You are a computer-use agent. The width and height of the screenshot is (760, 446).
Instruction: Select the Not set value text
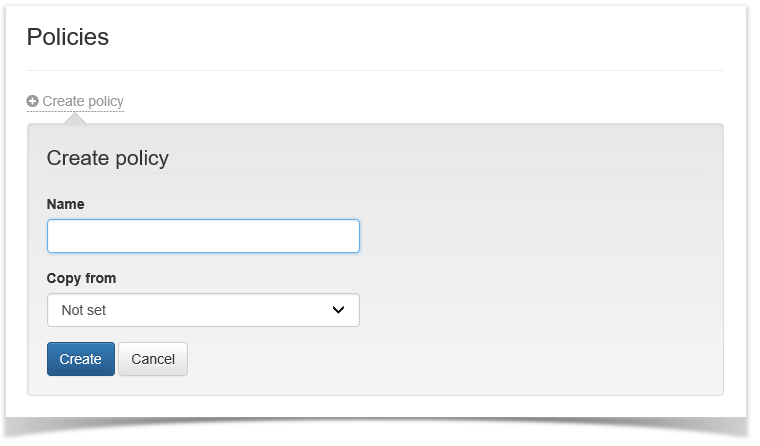pyautogui.click(x=84, y=310)
